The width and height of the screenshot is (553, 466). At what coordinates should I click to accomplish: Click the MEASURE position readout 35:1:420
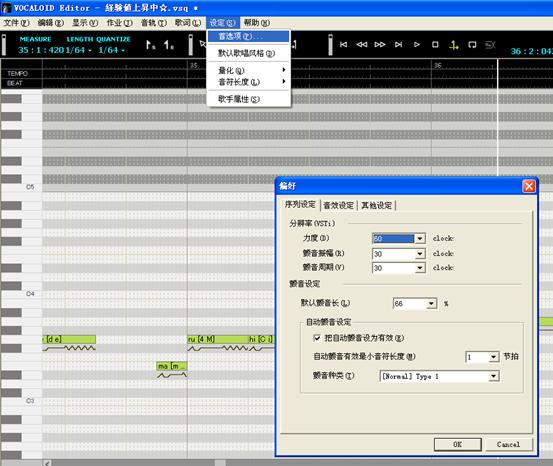coord(41,50)
